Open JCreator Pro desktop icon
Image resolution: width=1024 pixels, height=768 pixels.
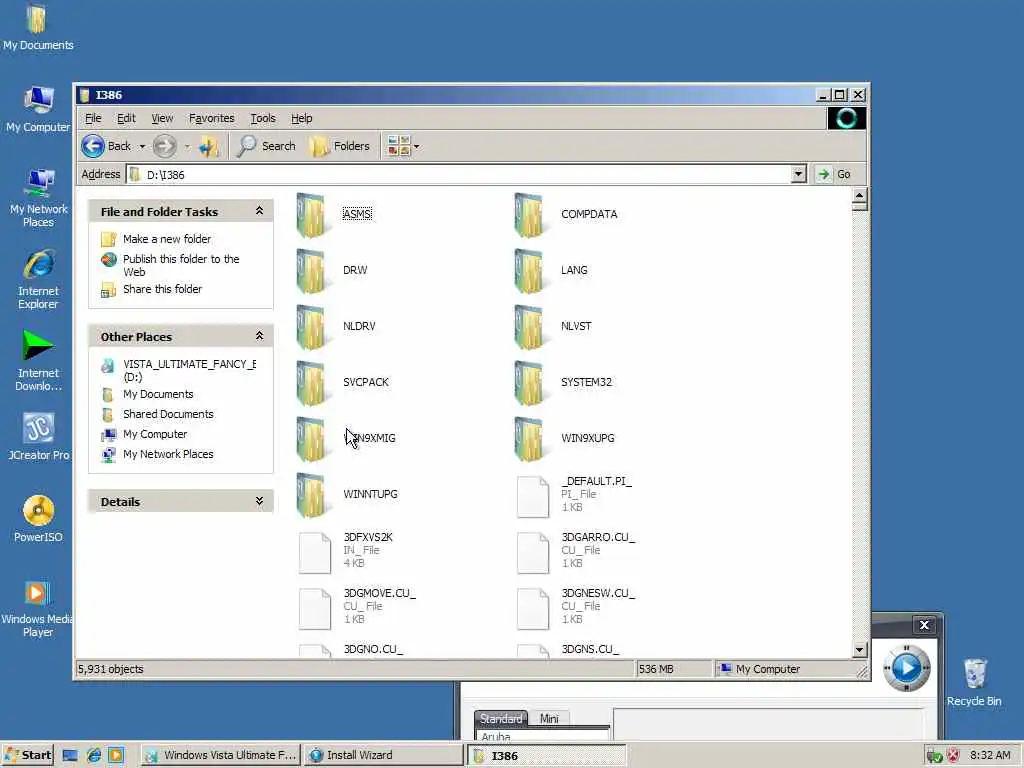click(x=38, y=437)
